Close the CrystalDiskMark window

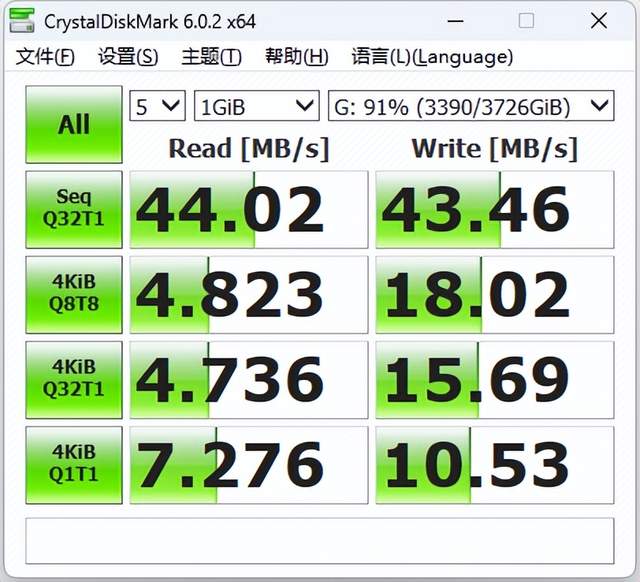599,21
